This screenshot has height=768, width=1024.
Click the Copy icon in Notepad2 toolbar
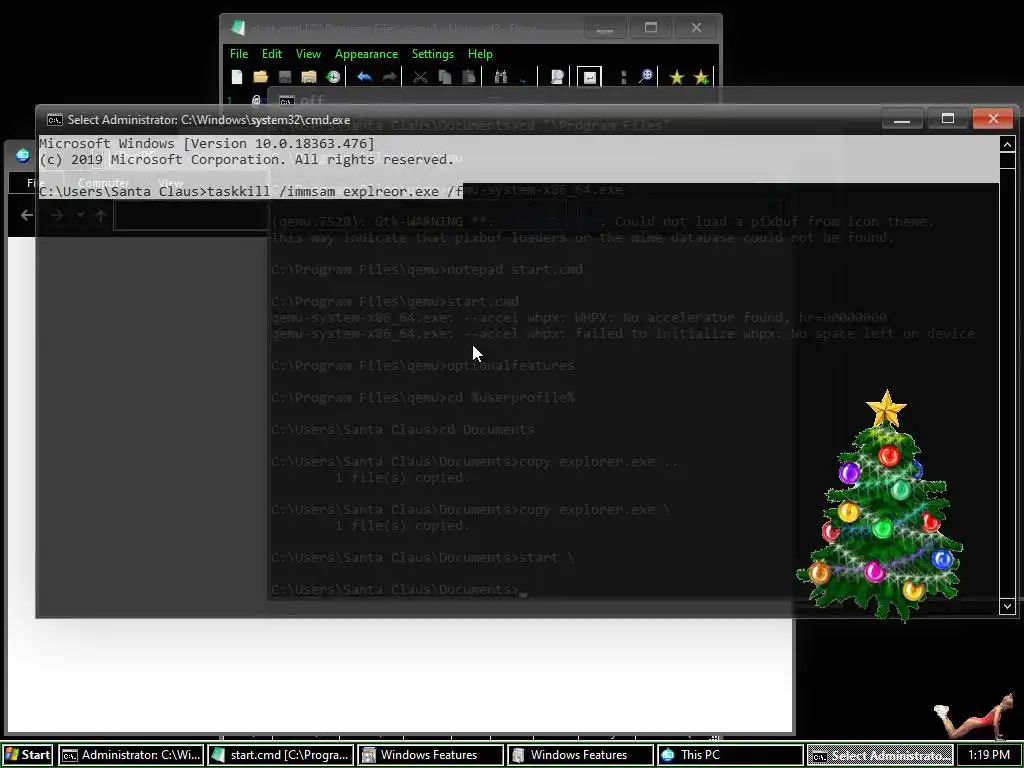click(x=445, y=77)
